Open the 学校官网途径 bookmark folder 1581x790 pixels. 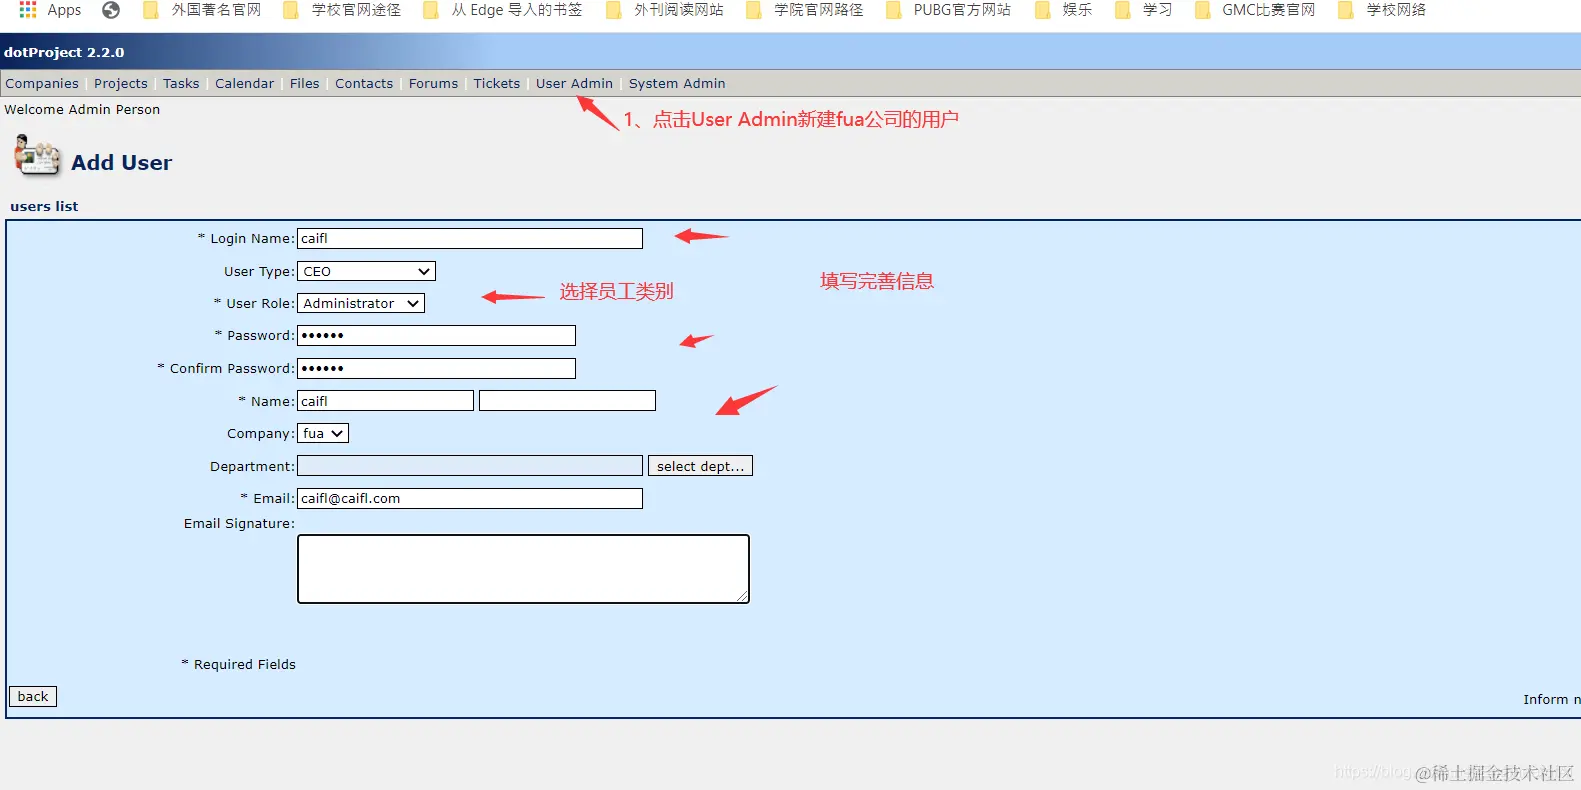coord(342,10)
